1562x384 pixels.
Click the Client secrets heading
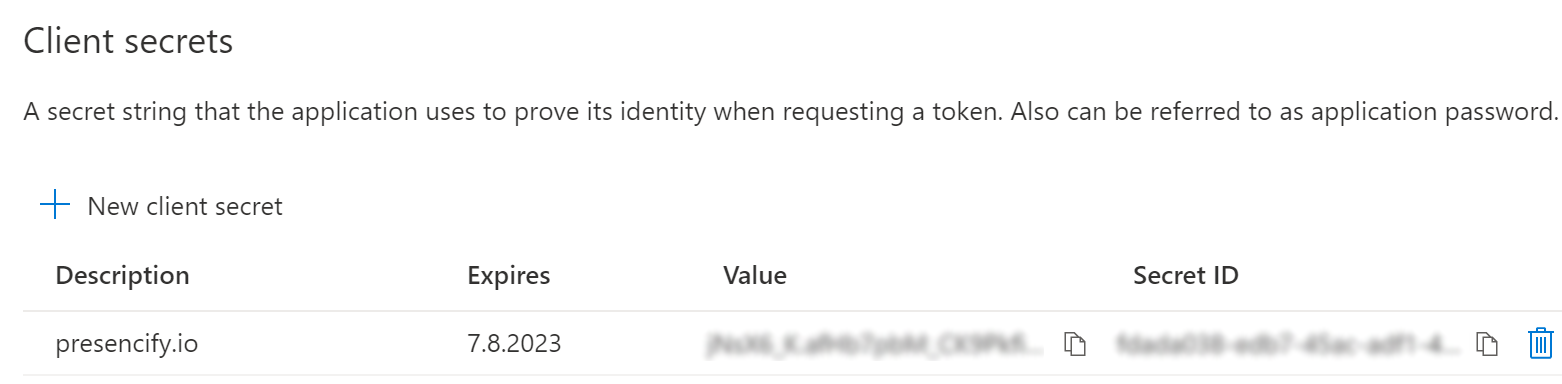coord(128,42)
